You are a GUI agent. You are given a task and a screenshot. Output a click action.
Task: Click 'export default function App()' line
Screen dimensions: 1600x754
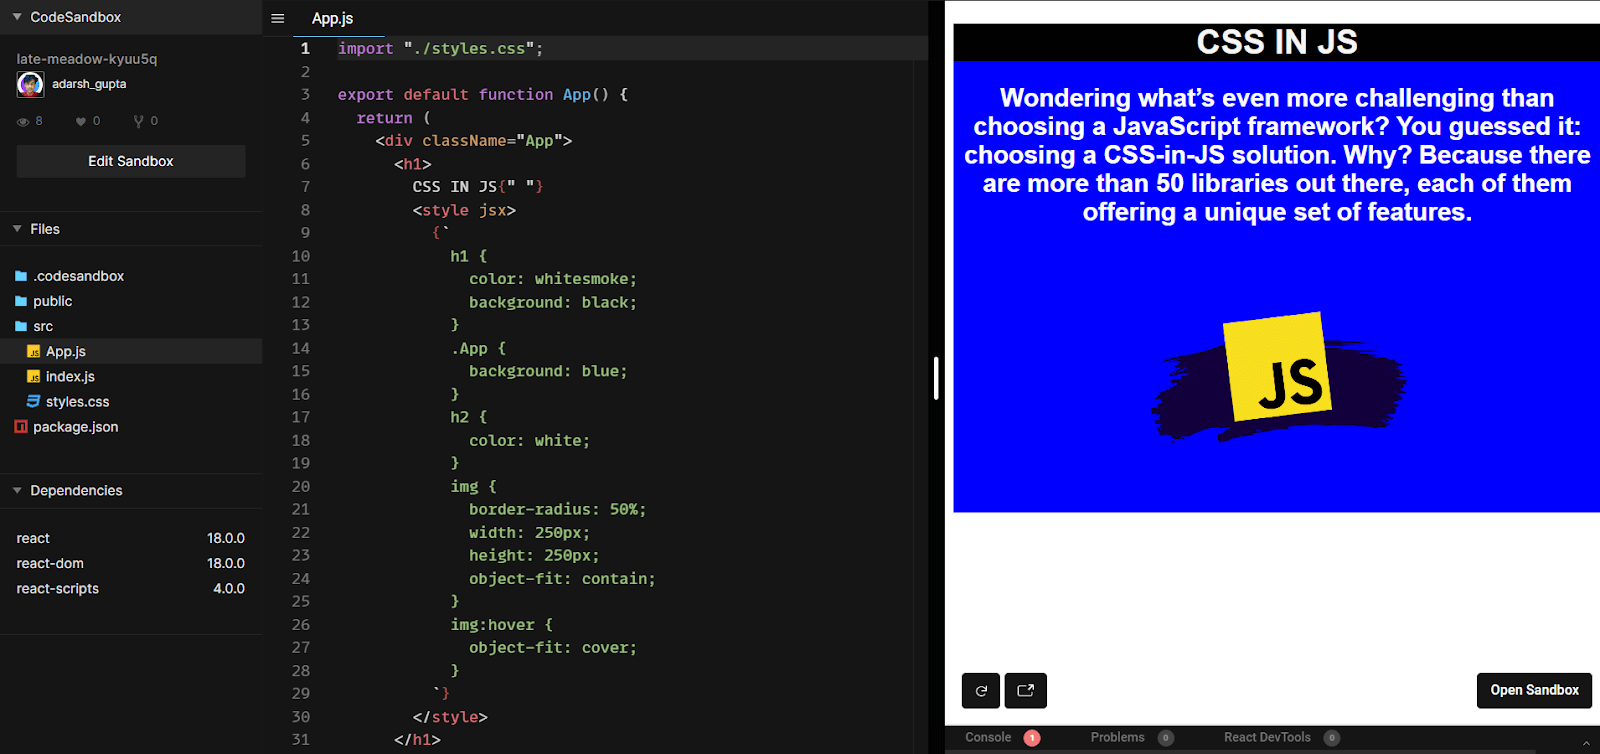[x=483, y=94]
